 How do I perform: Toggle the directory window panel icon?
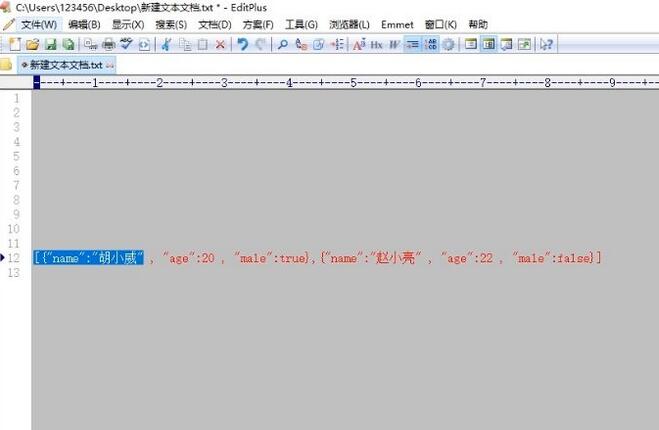(x=471, y=44)
